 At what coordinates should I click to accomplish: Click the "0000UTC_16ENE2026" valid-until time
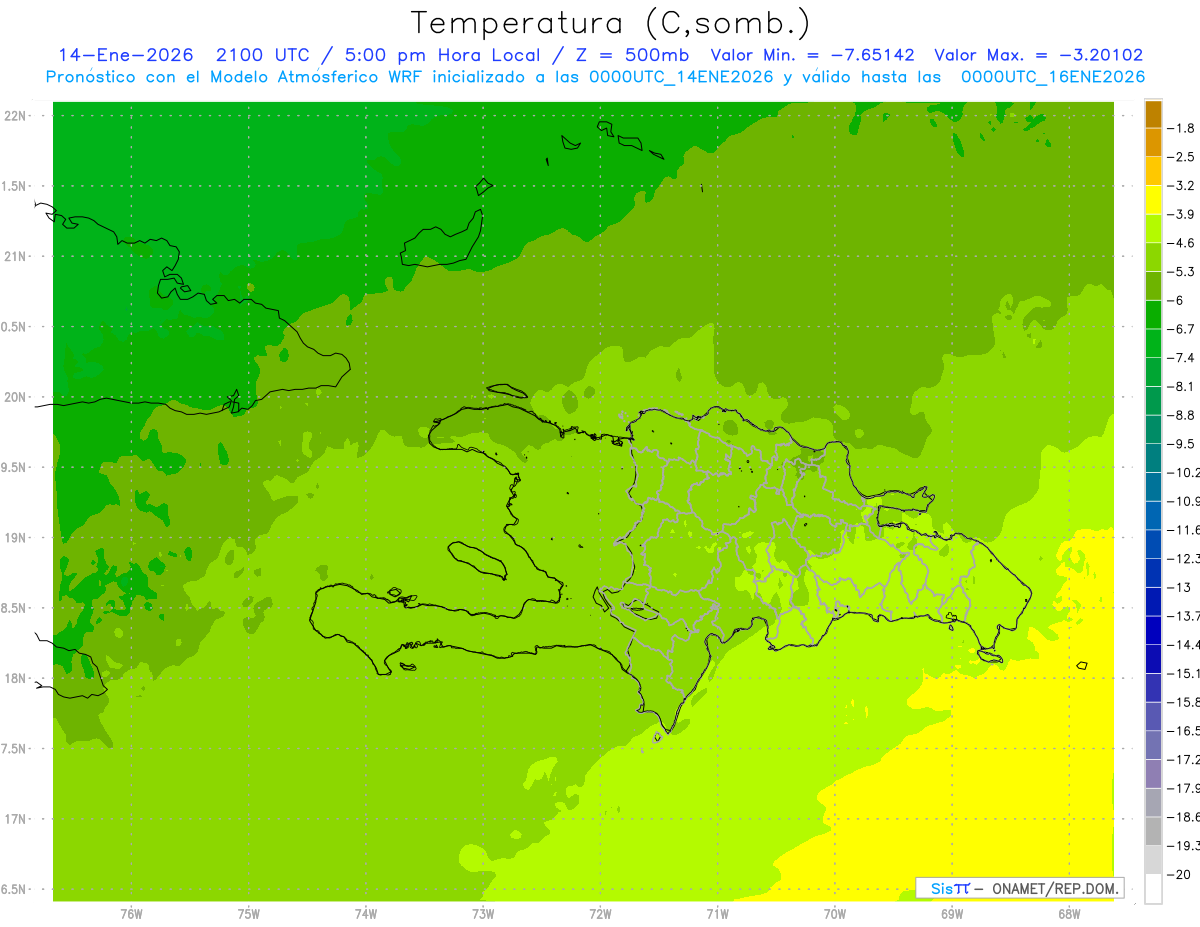tap(1052, 77)
